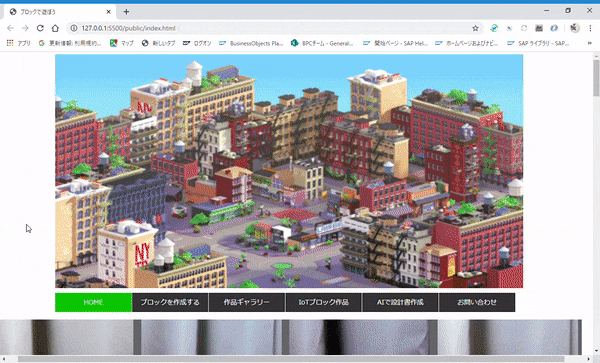Open the Google 更新情報 bookmark

[70, 43]
